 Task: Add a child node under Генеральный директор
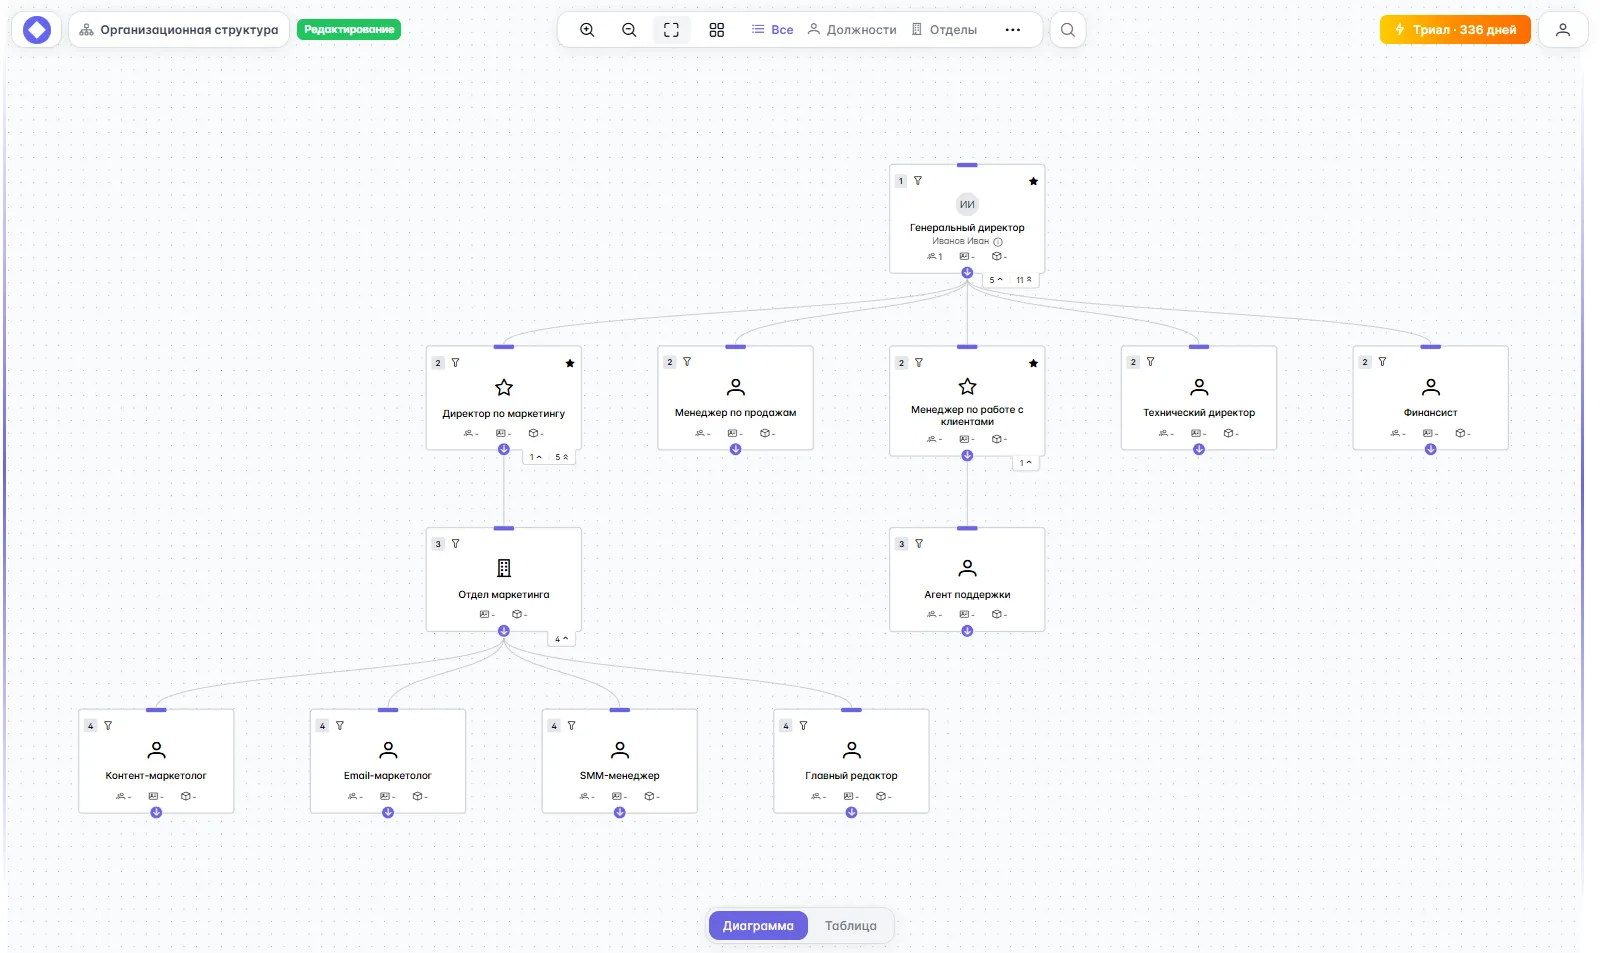click(x=967, y=273)
